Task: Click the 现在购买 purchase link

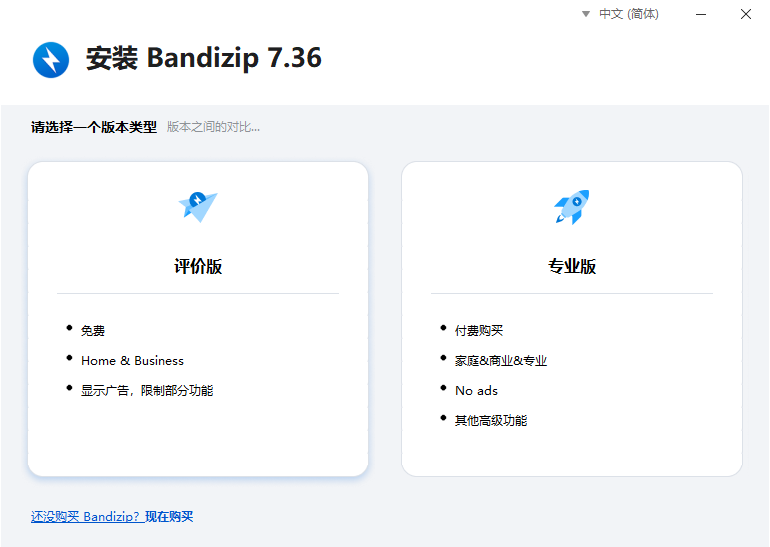Action: tap(169, 517)
